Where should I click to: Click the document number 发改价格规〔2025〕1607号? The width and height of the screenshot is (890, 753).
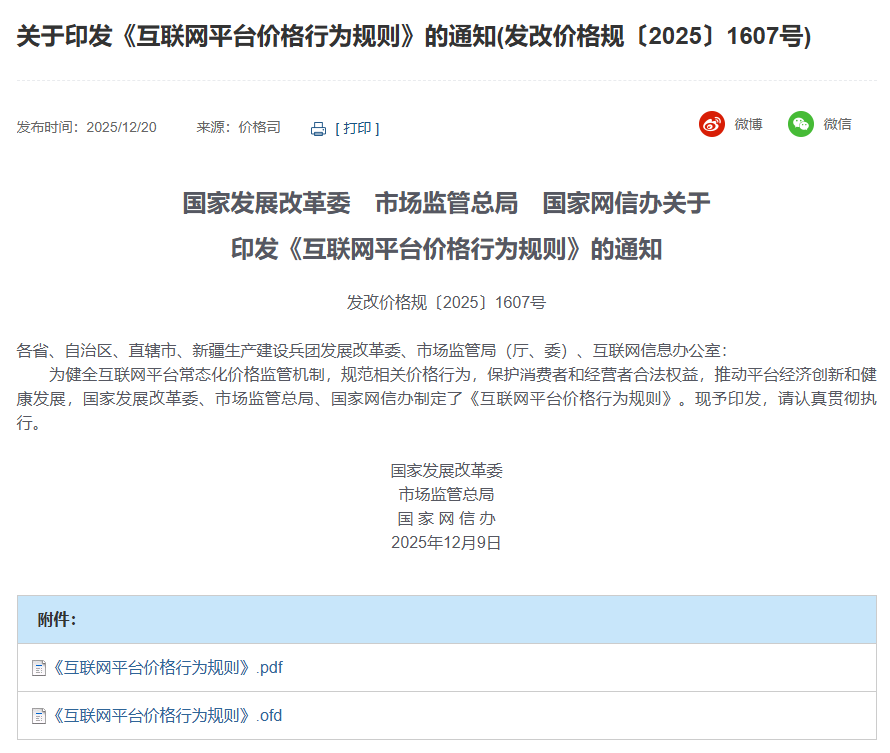tap(445, 301)
